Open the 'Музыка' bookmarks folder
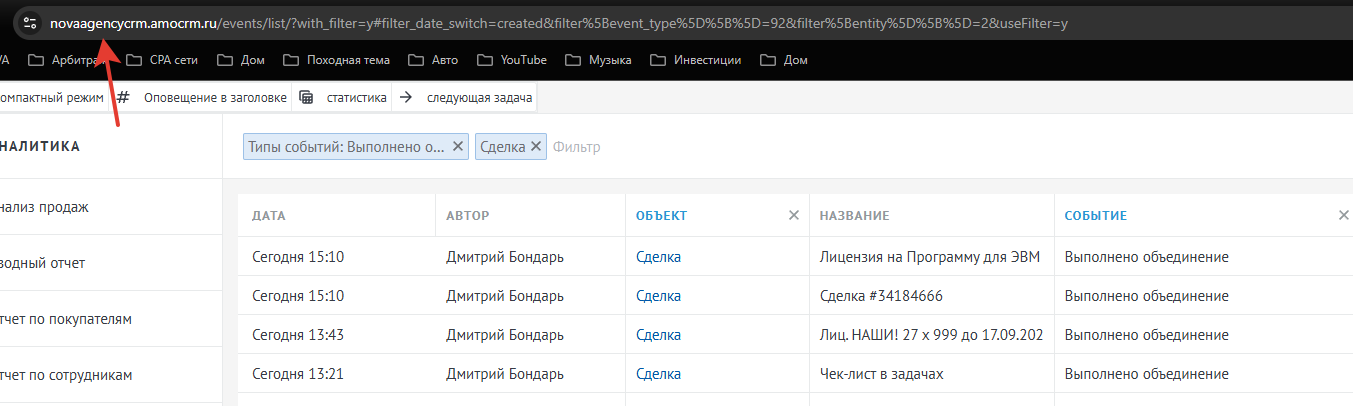This screenshot has width=1353, height=406. point(598,60)
